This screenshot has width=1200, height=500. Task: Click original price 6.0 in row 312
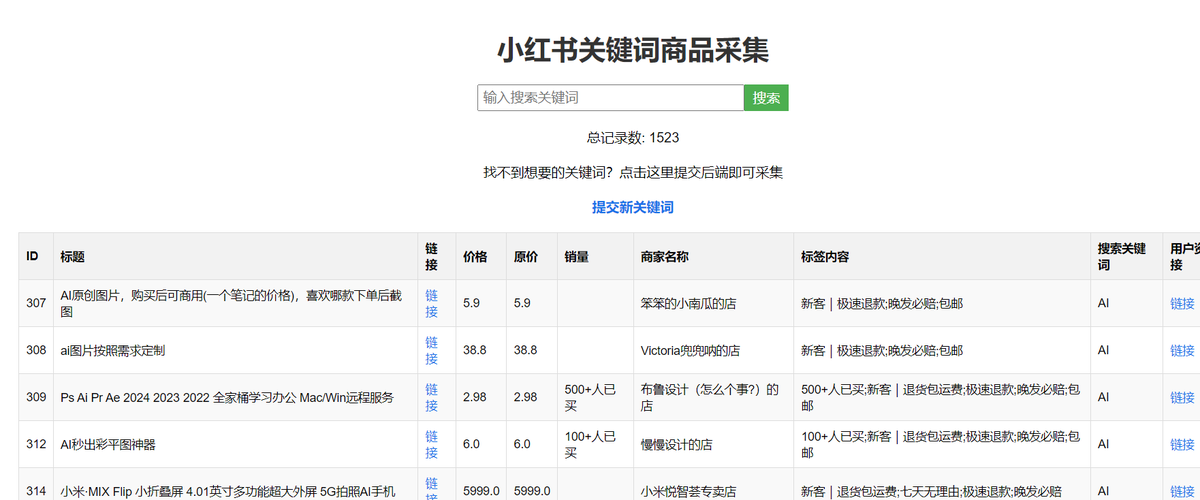click(523, 444)
